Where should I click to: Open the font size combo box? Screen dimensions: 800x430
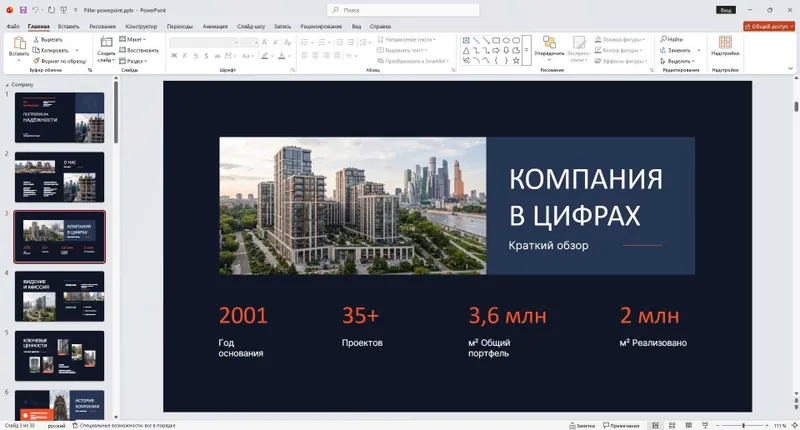[249, 42]
